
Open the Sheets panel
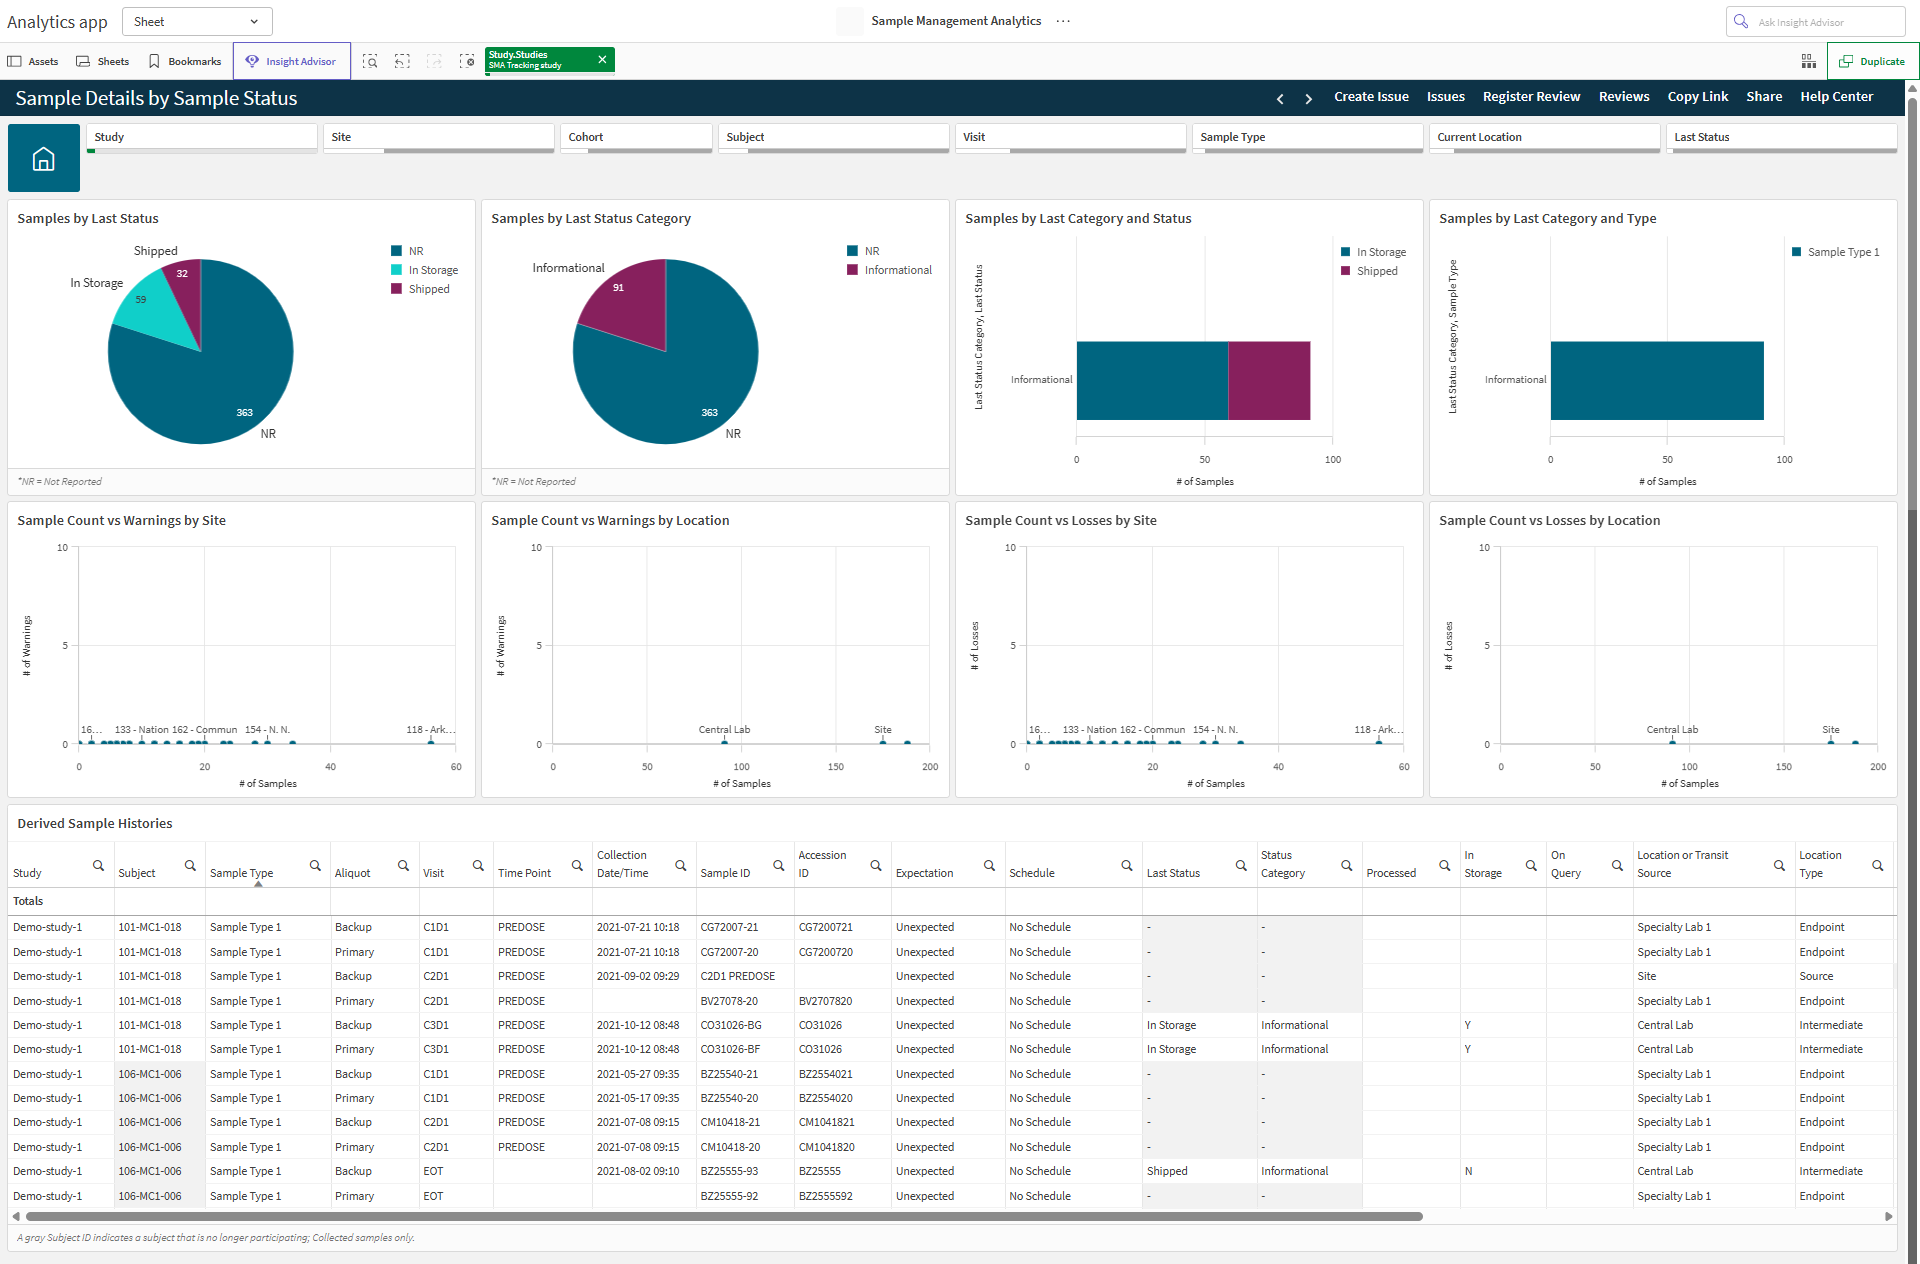(103, 61)
